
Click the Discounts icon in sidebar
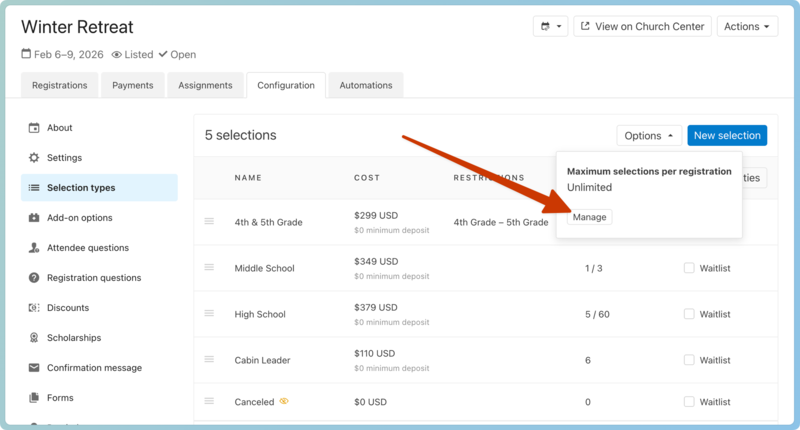pos(34,308)
